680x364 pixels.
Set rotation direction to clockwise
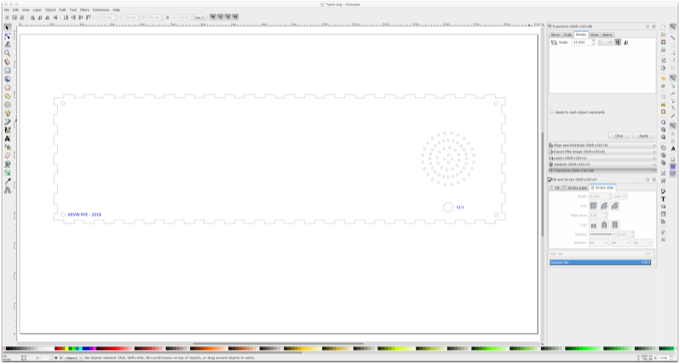(626, 43)
